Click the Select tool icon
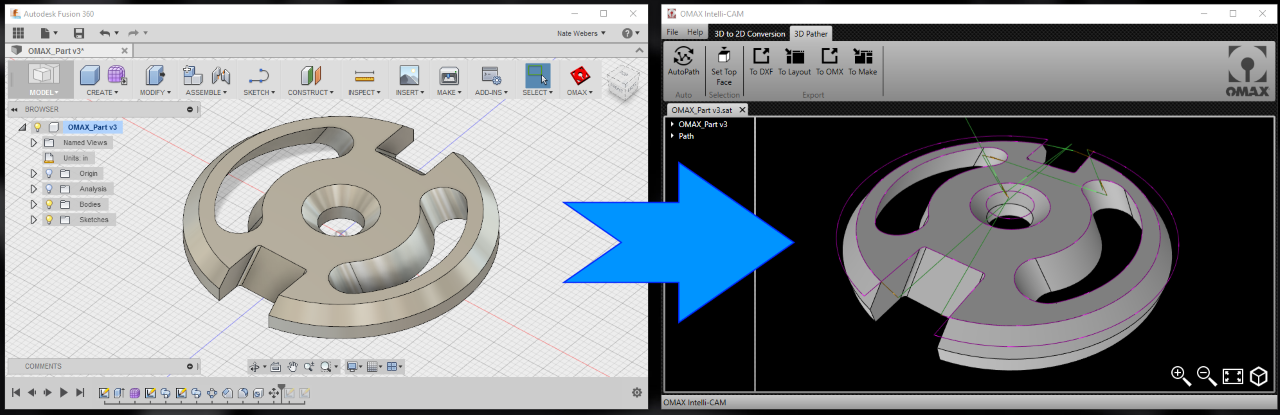This screenshot has width=1280, height=415. tap(537, 75)
